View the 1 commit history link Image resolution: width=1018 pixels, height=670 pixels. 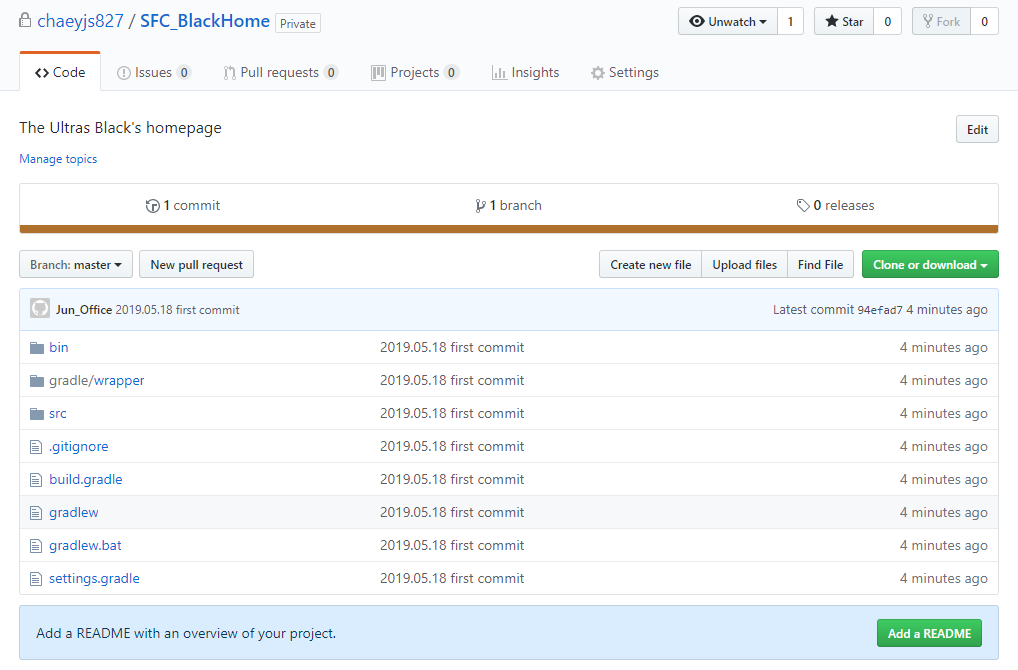click(x=183, y=206)
